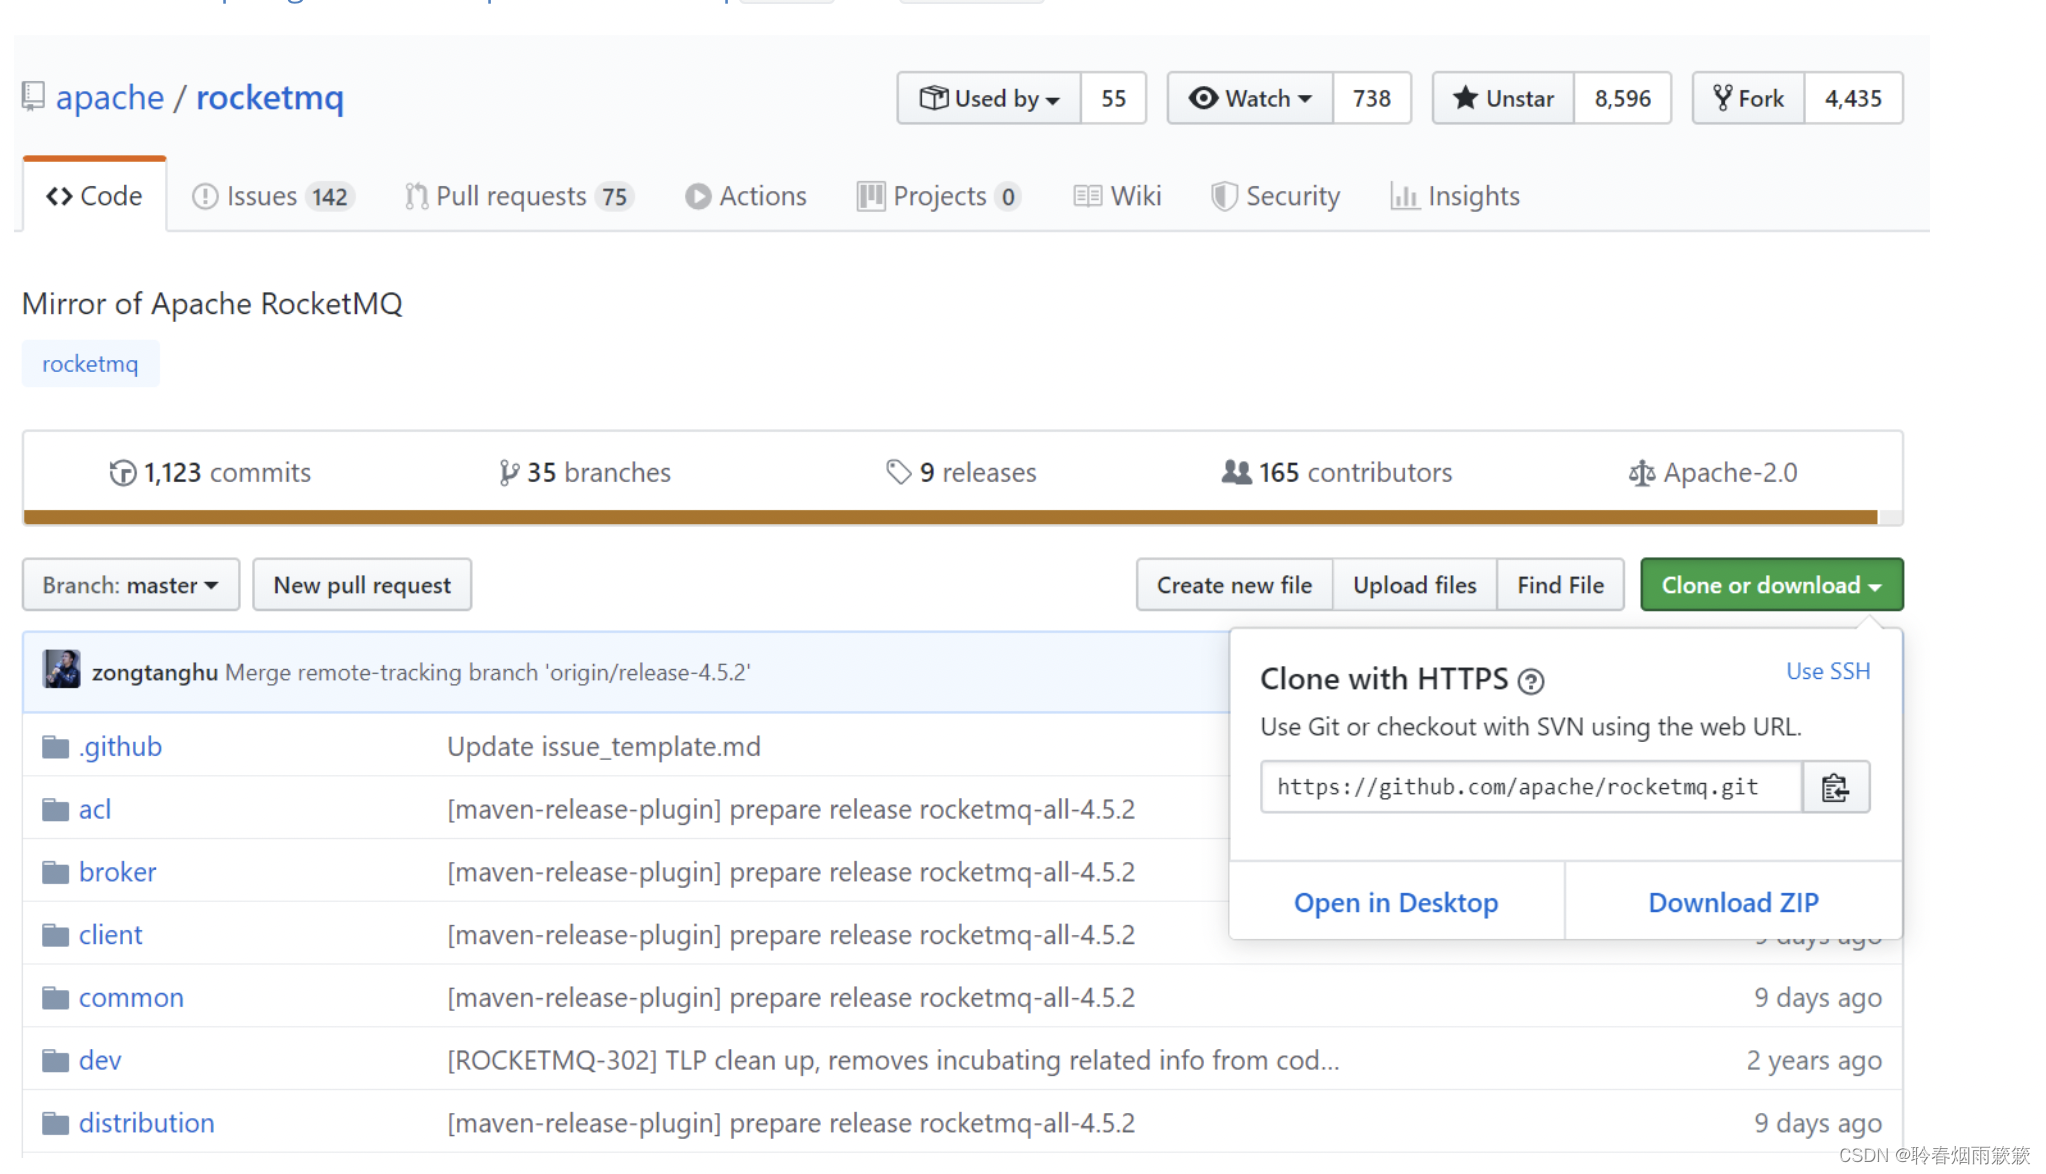The image size is (2046, 1174).
Task: Click Download ZIP
Action: [1733, 902]
